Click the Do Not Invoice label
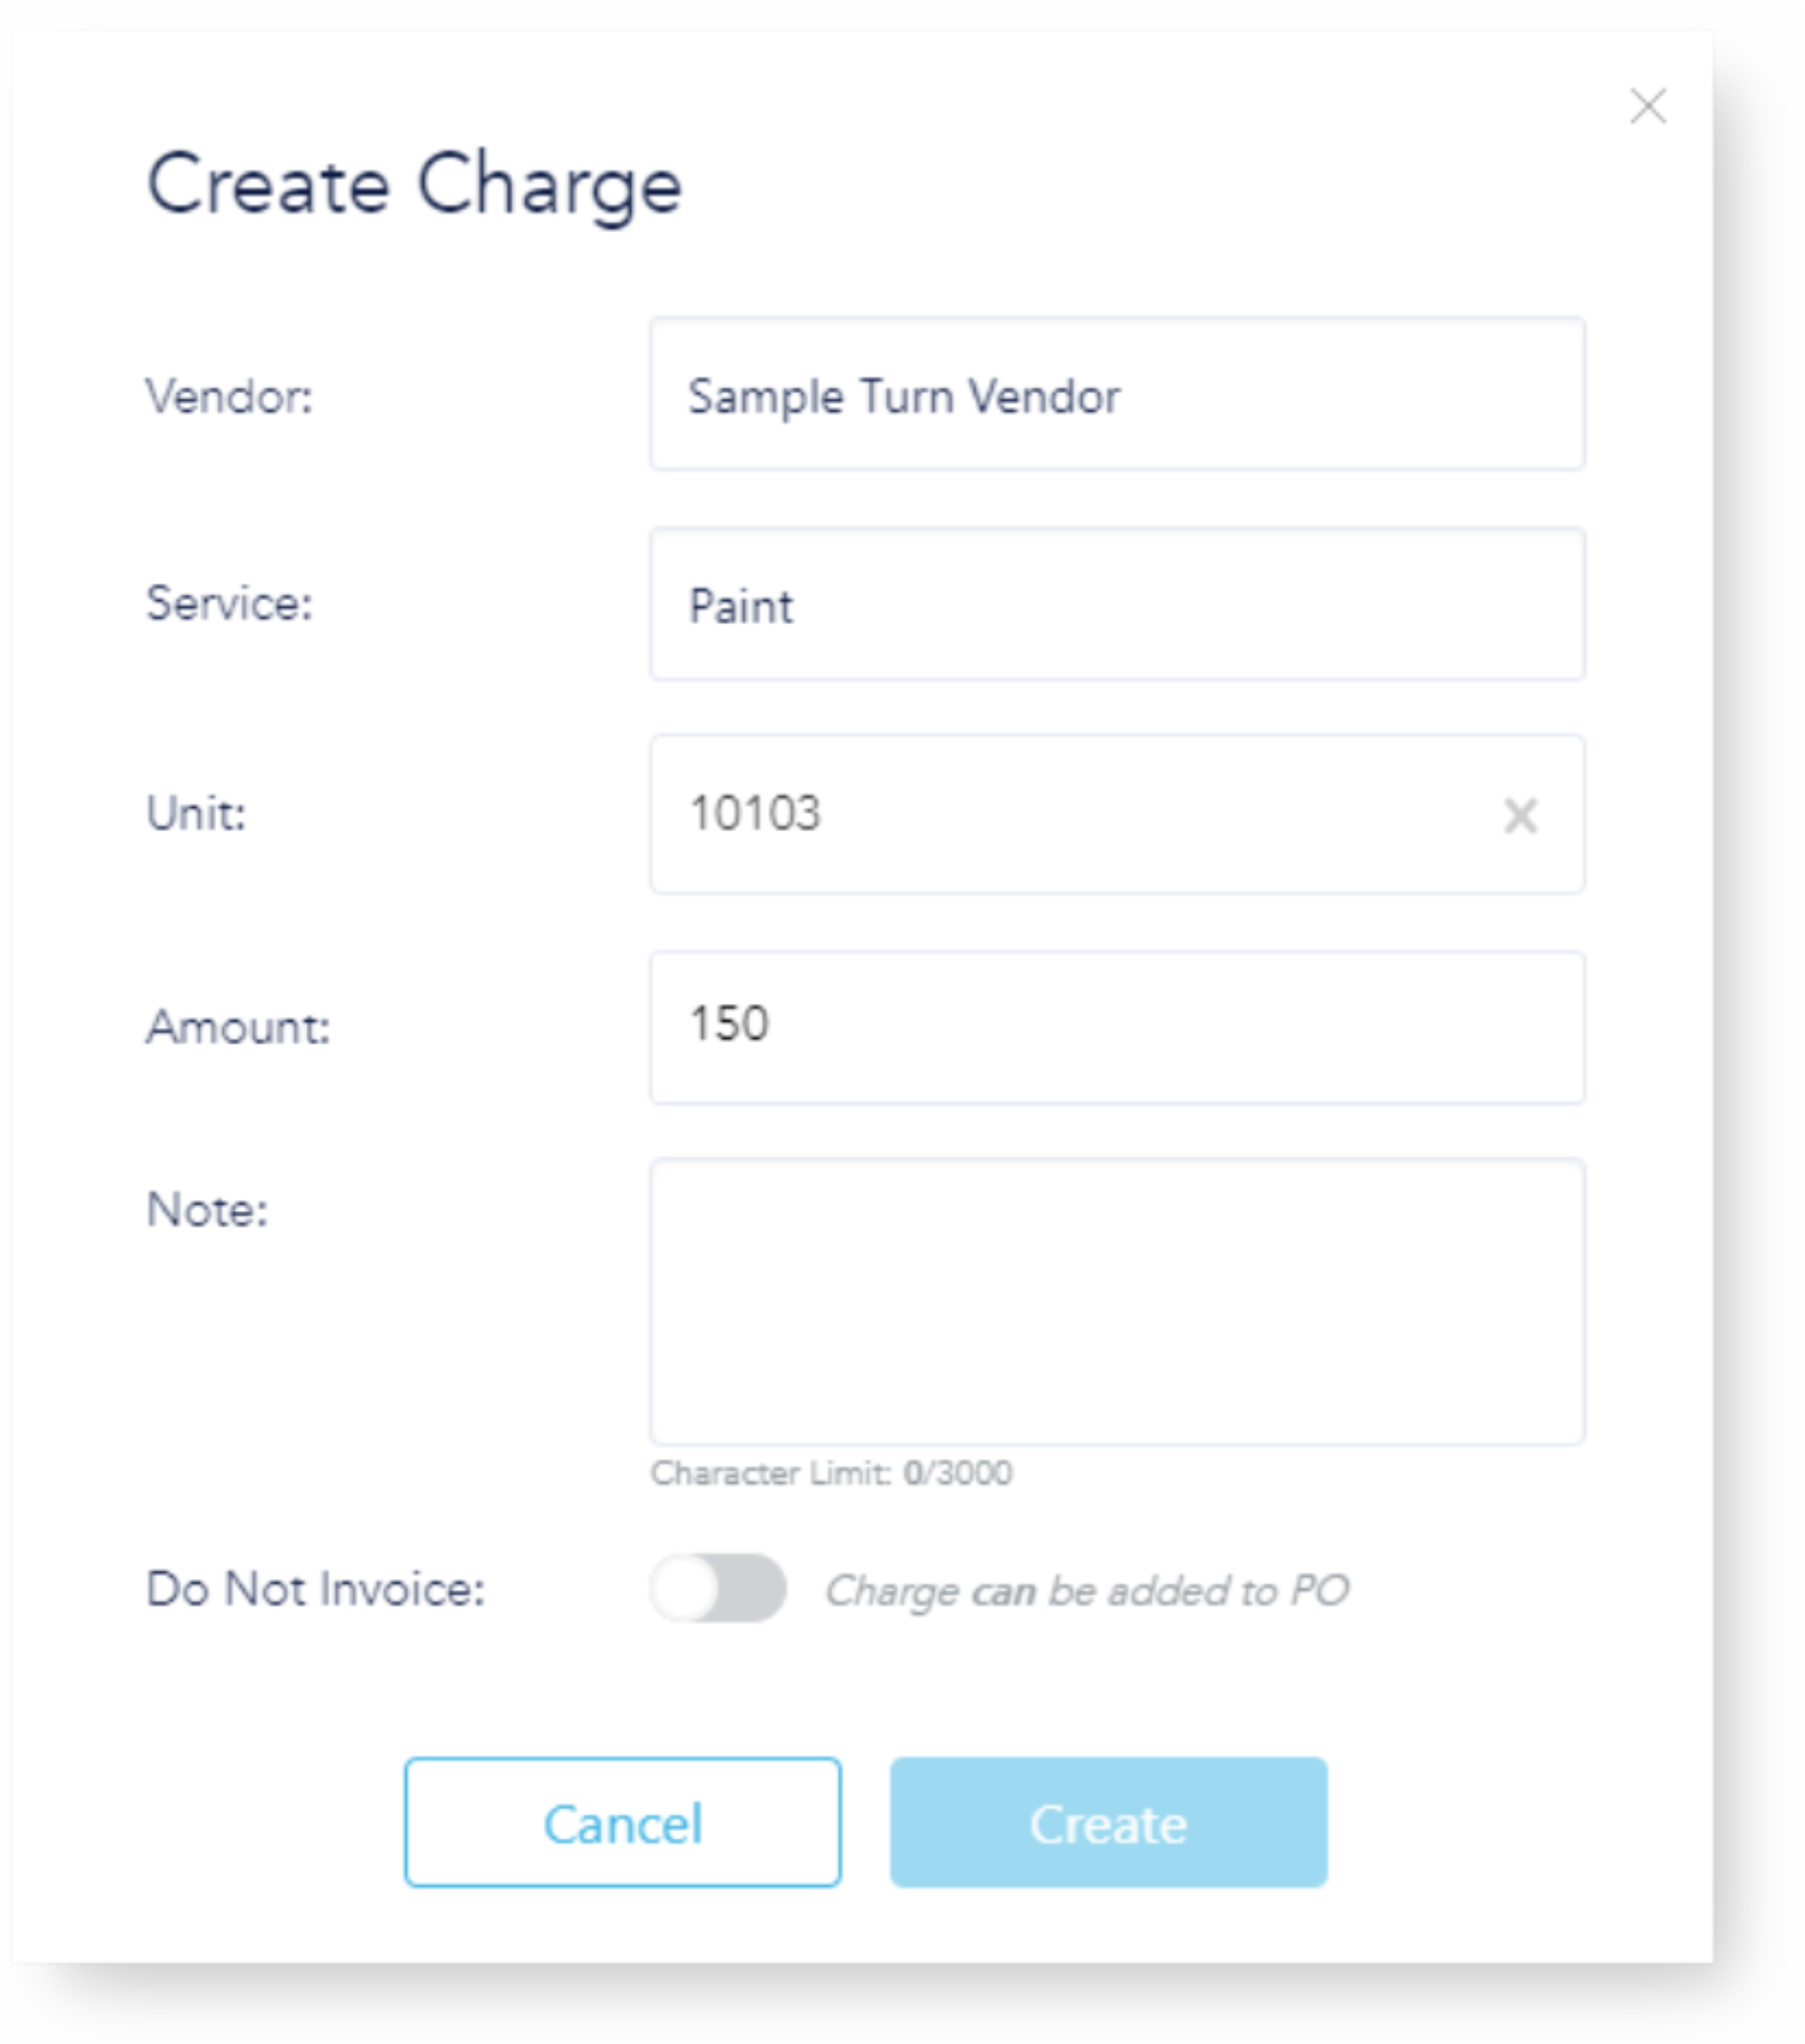Screen dimensions: 1805x2044 coord(315,1589)
